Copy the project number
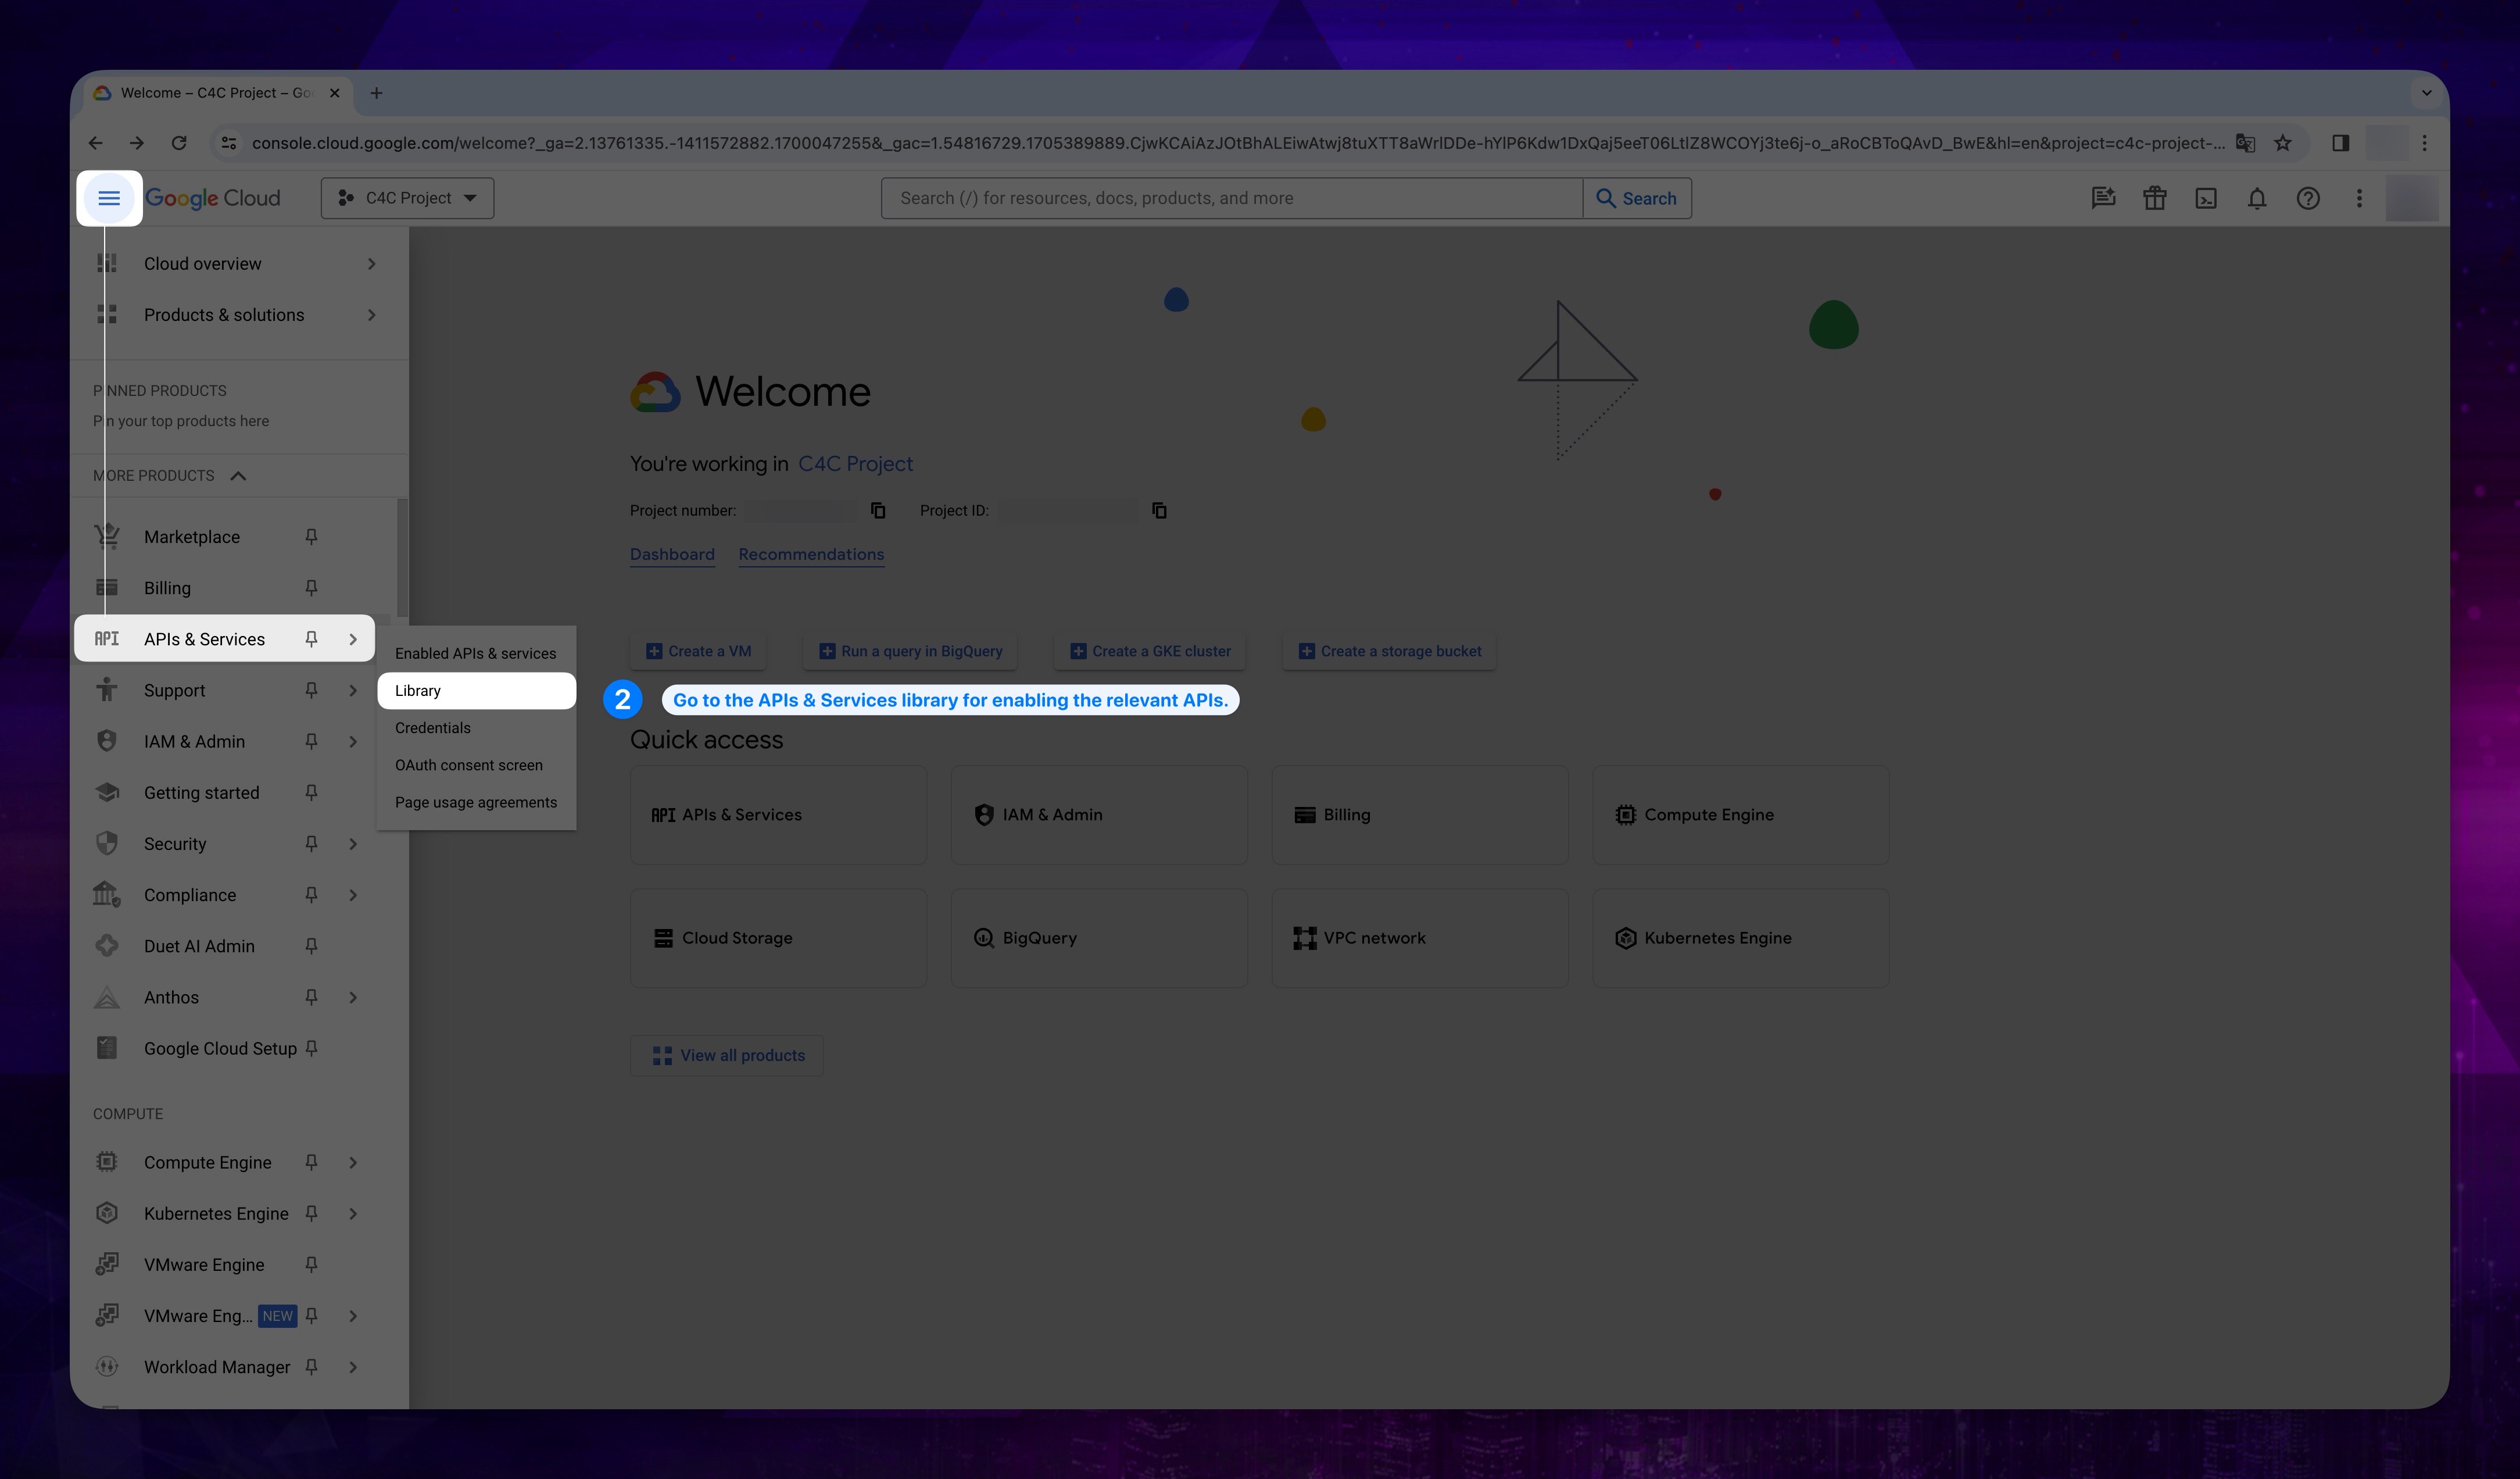The height and width of the screenshot is (1479, 2520). (x=878, y=511)
